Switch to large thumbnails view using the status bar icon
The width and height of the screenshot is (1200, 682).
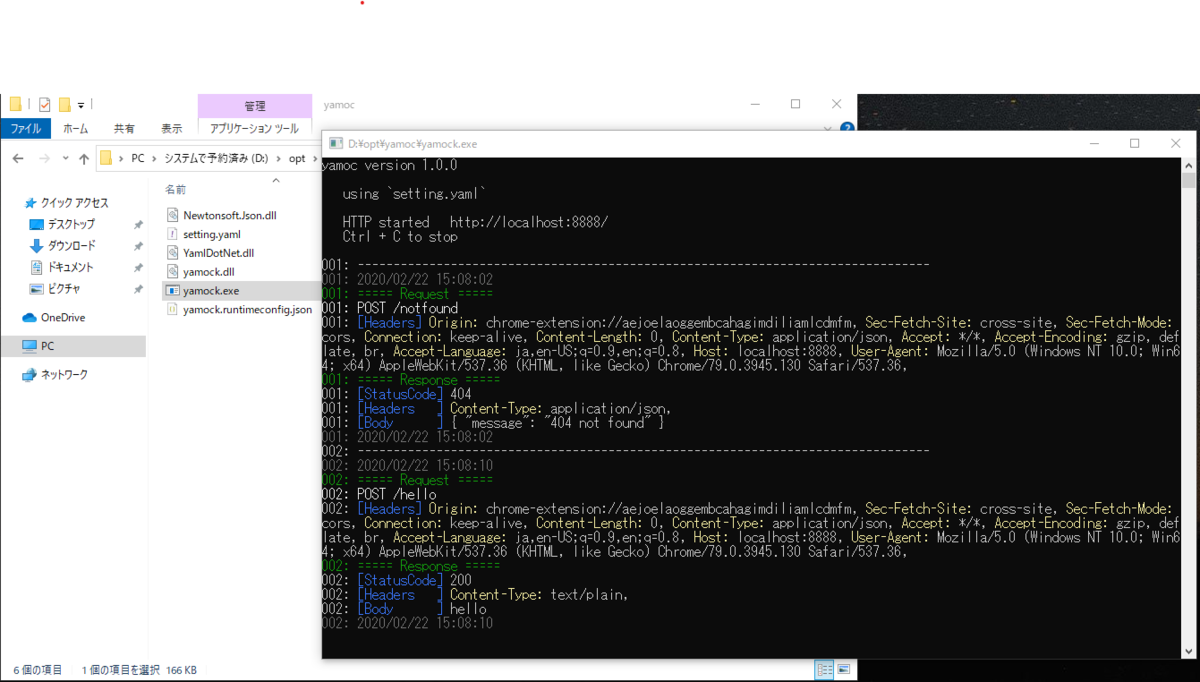tap(844, 669)
